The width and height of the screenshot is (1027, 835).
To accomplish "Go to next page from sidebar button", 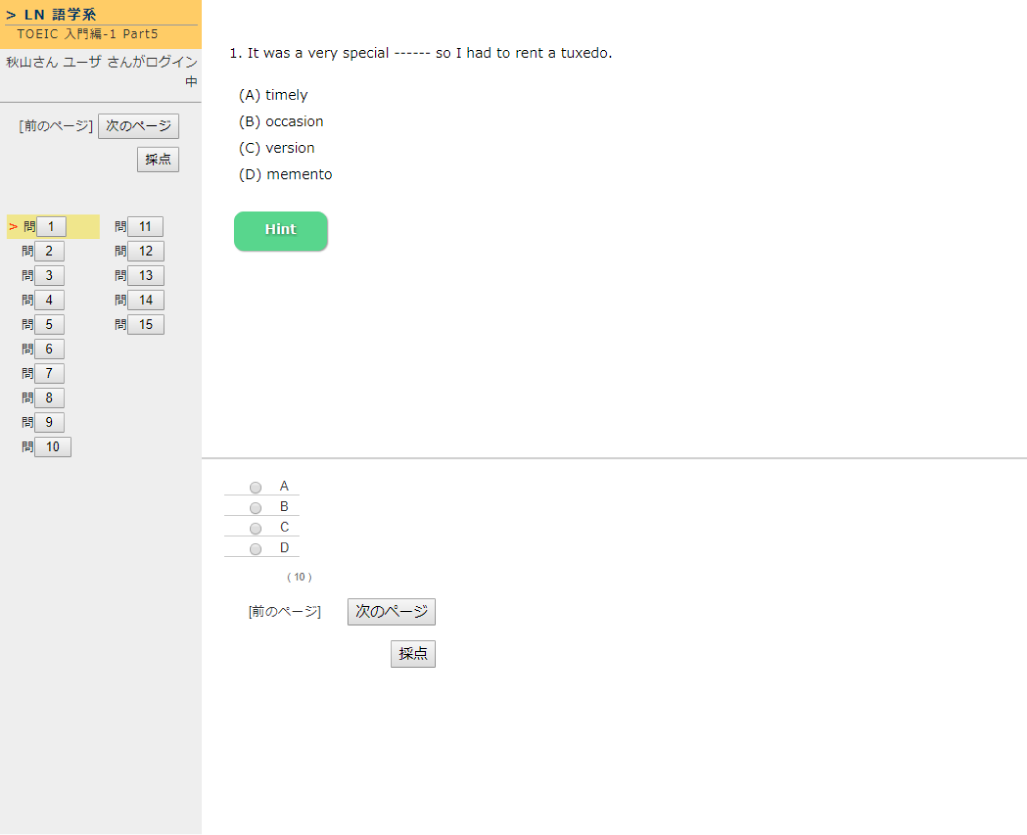I will coord(138,126).
